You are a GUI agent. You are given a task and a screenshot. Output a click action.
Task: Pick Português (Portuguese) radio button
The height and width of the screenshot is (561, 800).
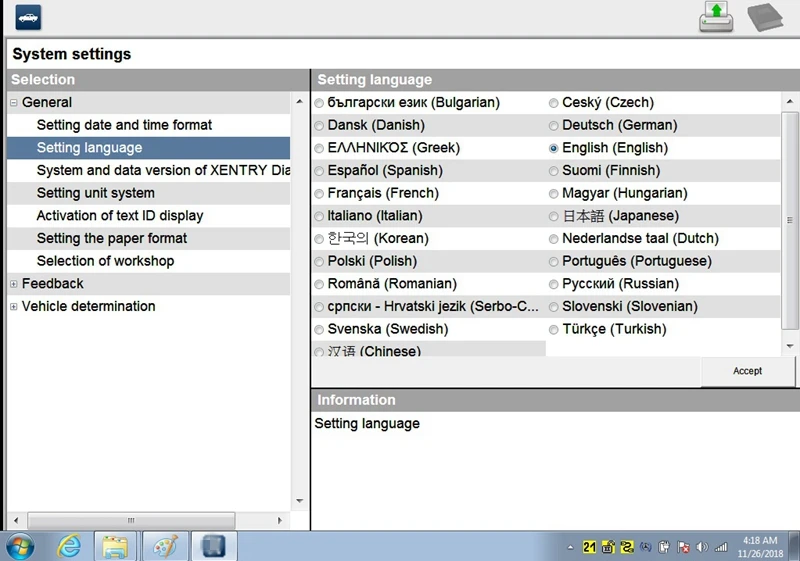[554, 262]
